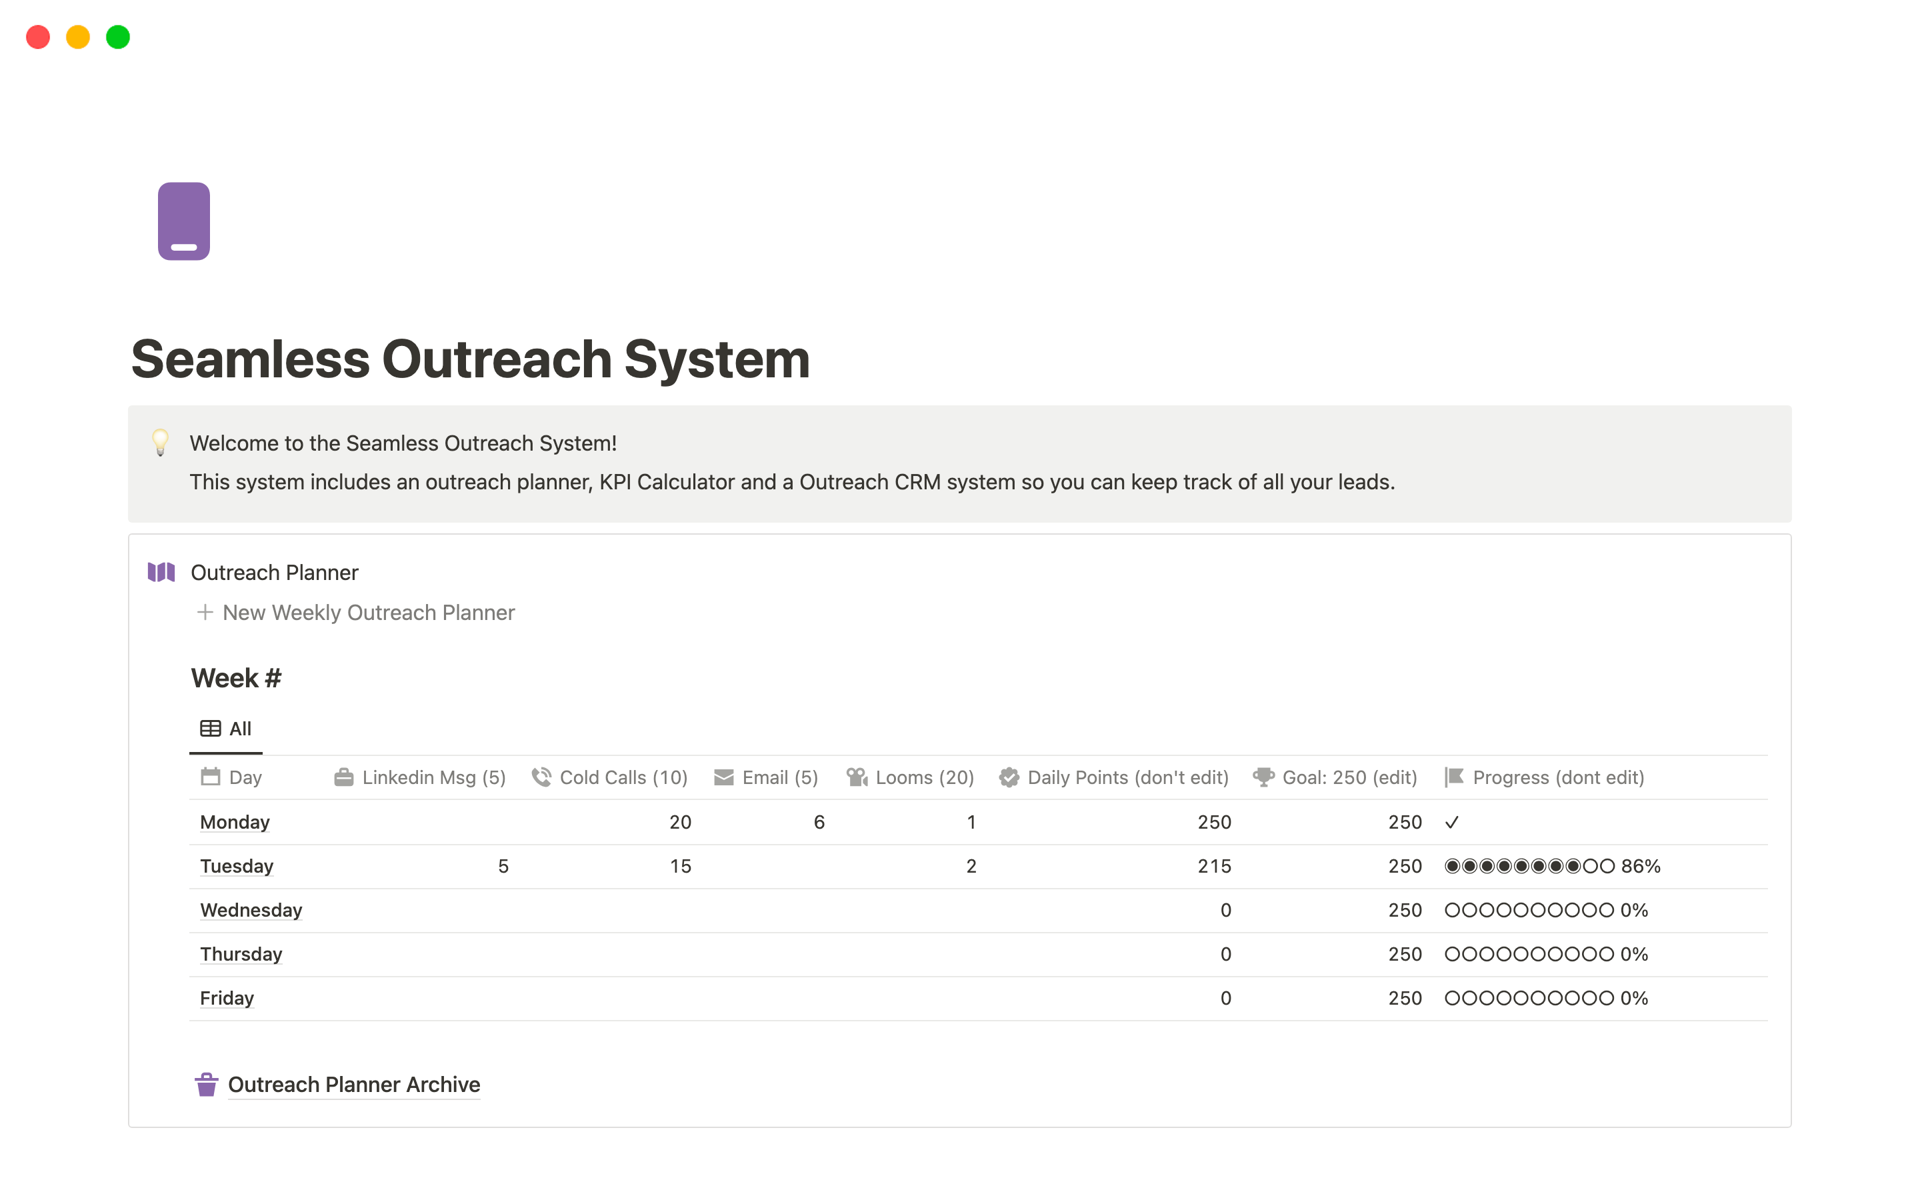Click the camera icon in Looms header
Screen dimensions: 1920x1200
click(857, 777)
